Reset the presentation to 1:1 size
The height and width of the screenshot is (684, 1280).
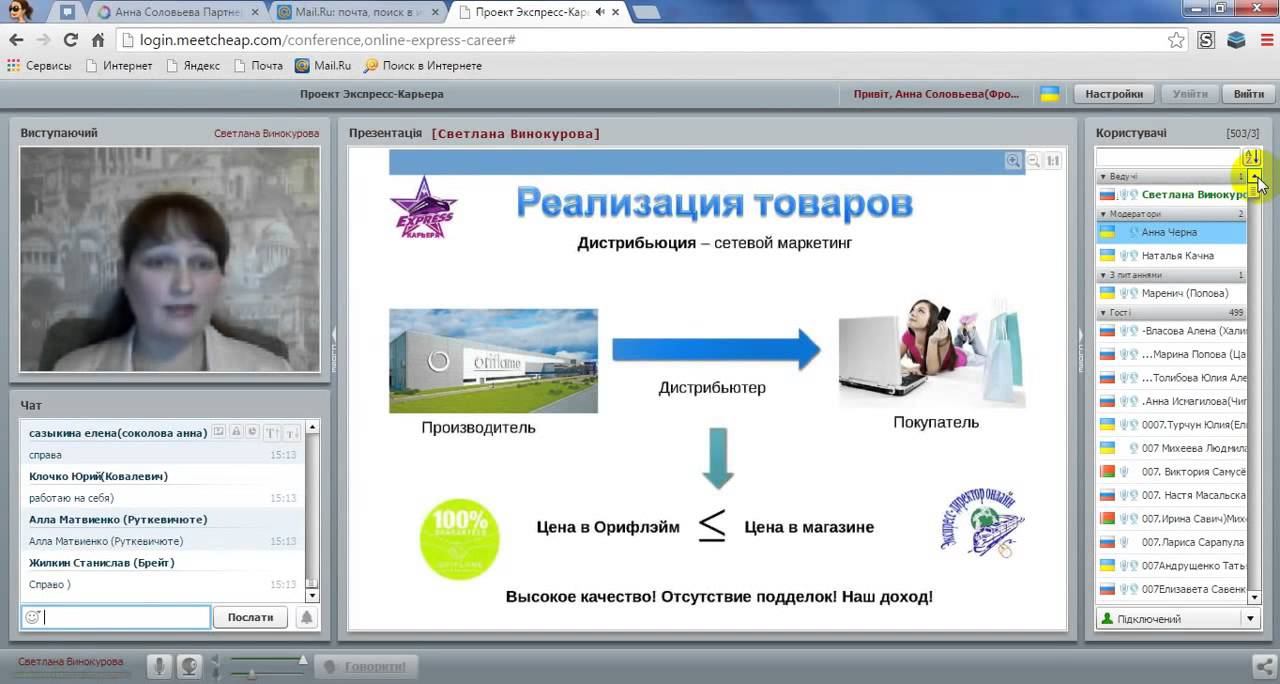(x=1053, y=160)
